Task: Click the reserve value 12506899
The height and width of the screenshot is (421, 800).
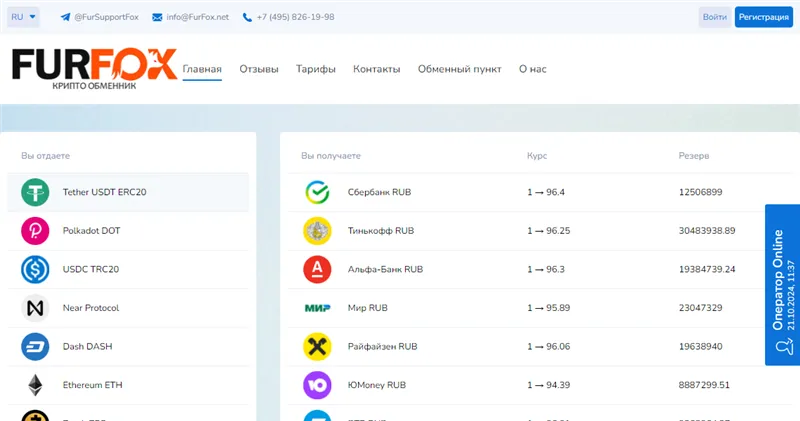Action: point(701,192)
